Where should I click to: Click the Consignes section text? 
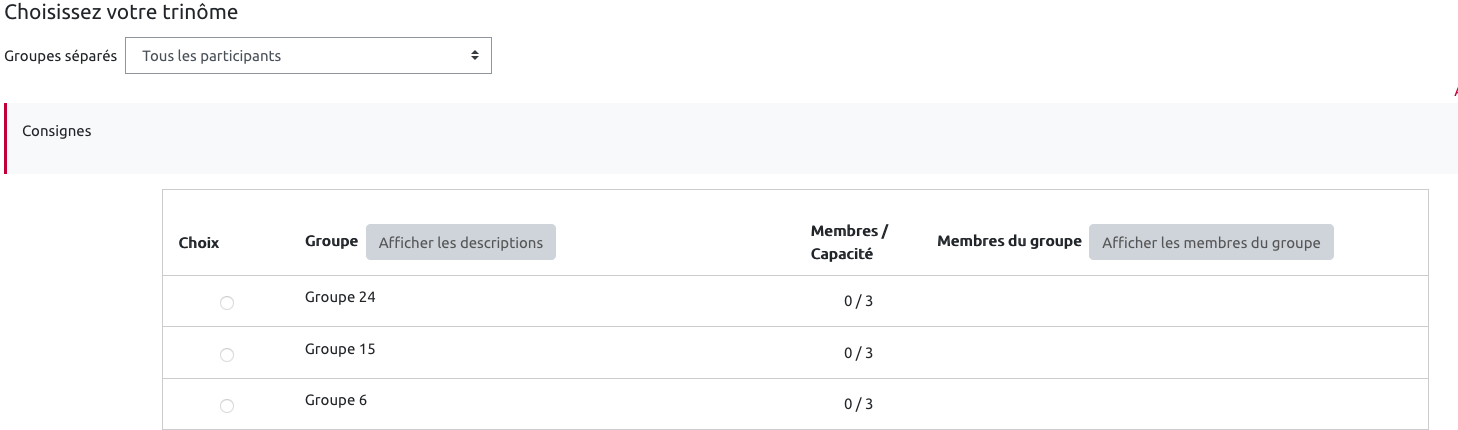57,131
